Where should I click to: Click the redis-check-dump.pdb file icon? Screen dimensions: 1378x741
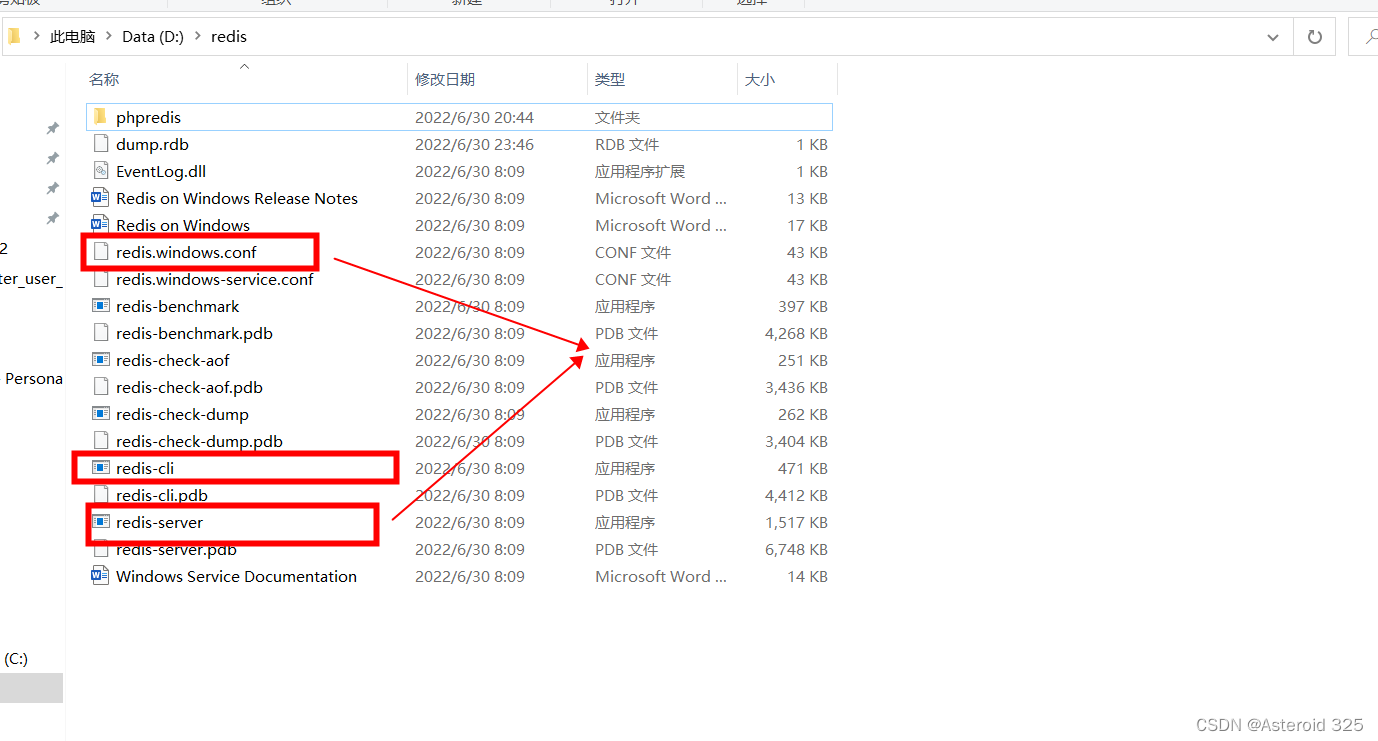coord(100,441)
